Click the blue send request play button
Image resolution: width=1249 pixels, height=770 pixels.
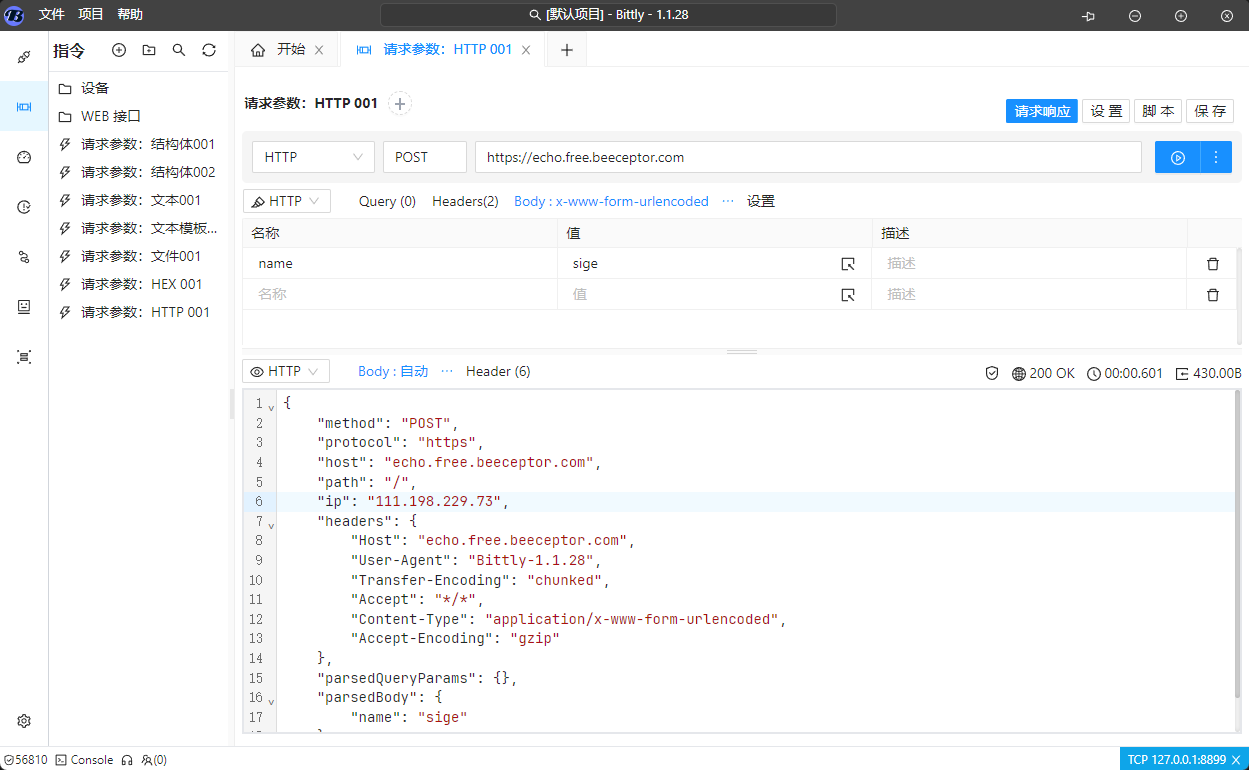click(x=1177, y=157)
